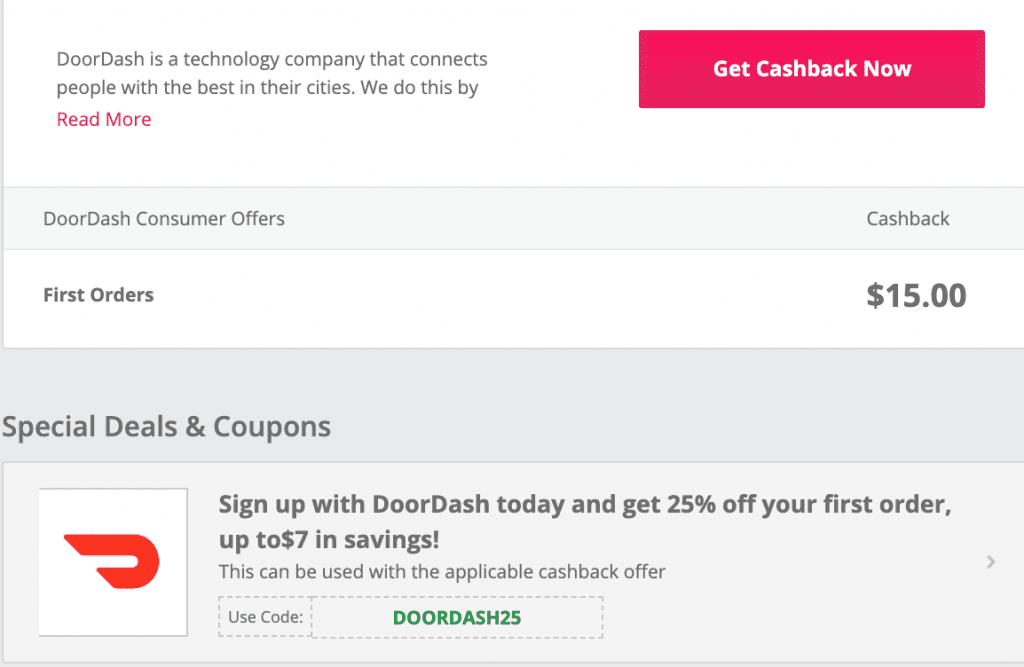This screenshot has height=667, width=1024.
Task: Click the DoorDash Consumer Offers header
Action: (x=164, y=219)
